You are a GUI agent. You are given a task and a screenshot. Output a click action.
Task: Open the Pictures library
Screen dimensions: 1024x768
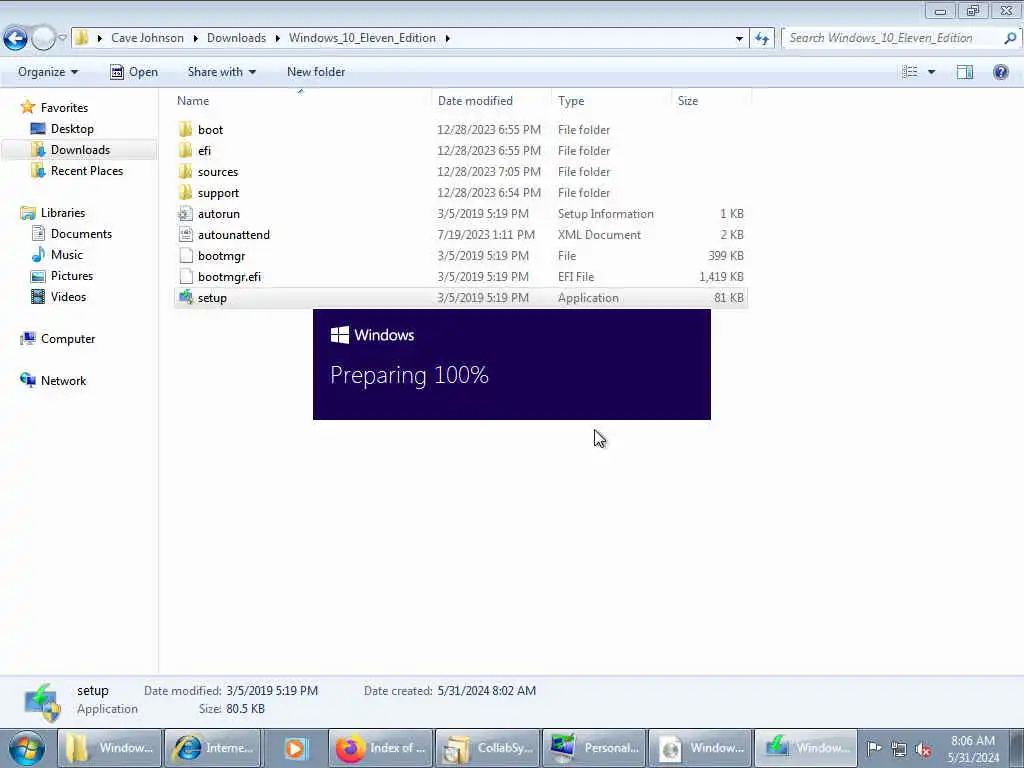72,276
